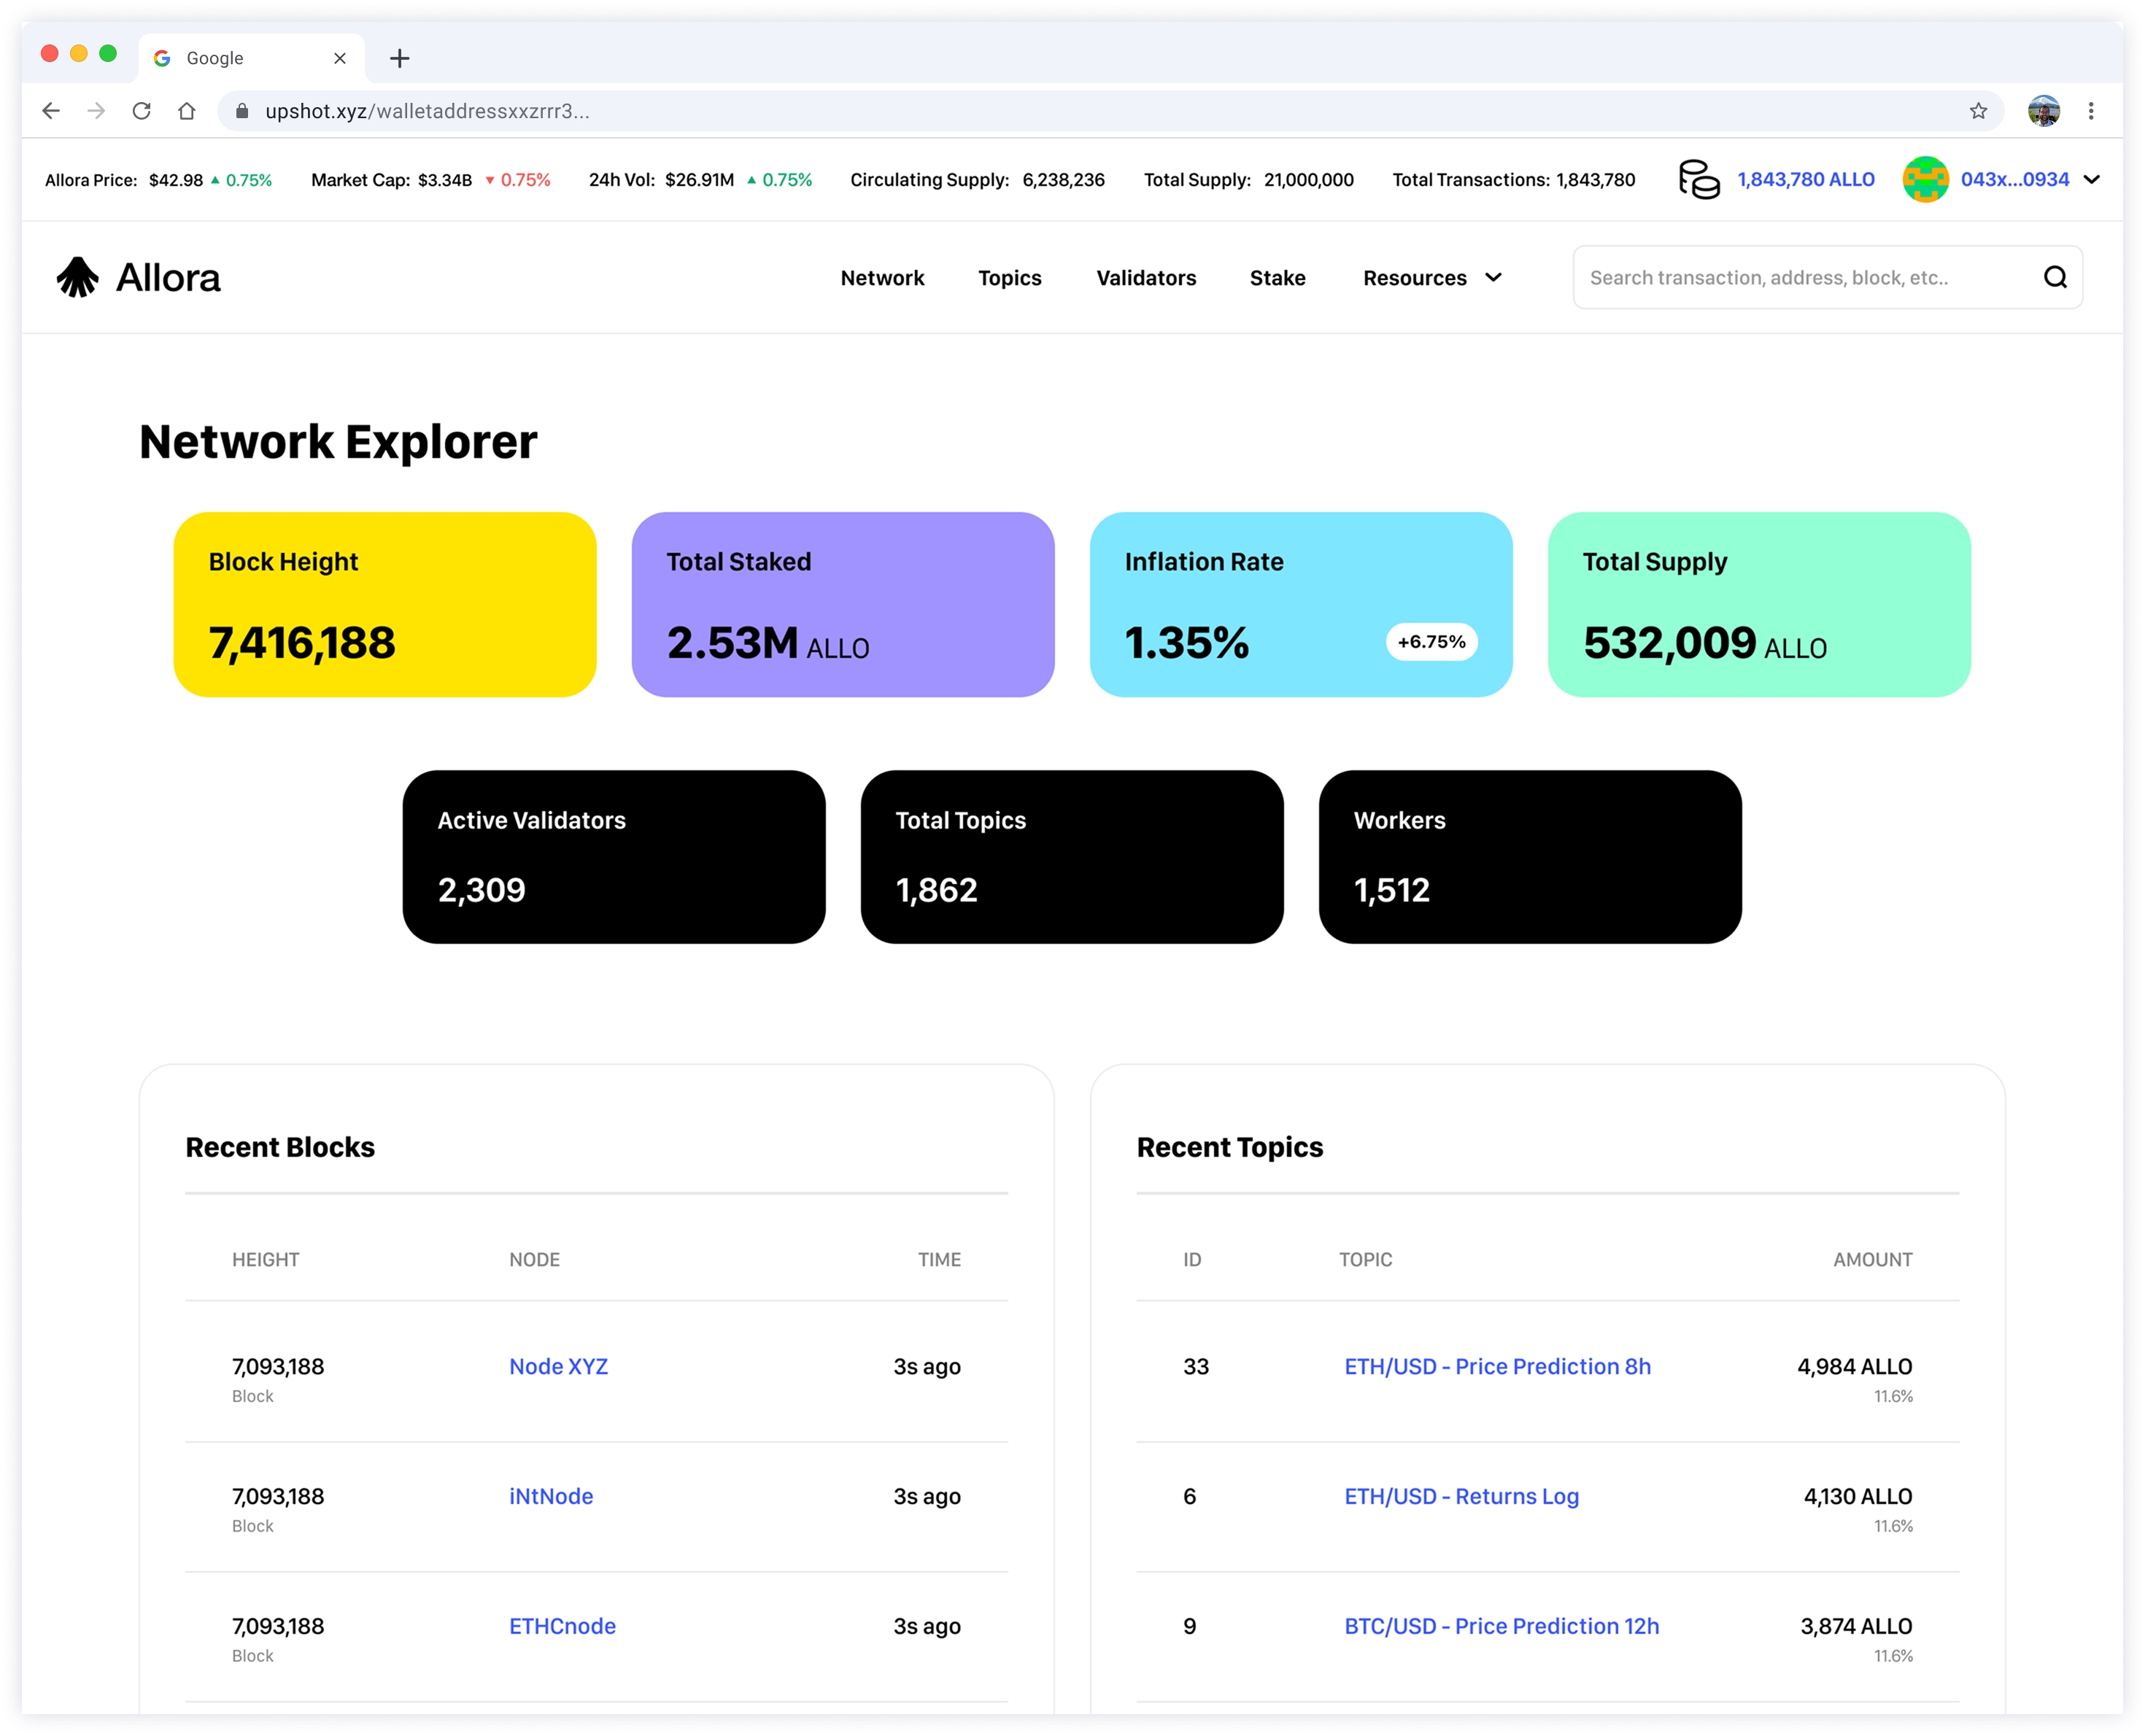
Task: Go to the browser home page
Action: click(187, 111)
